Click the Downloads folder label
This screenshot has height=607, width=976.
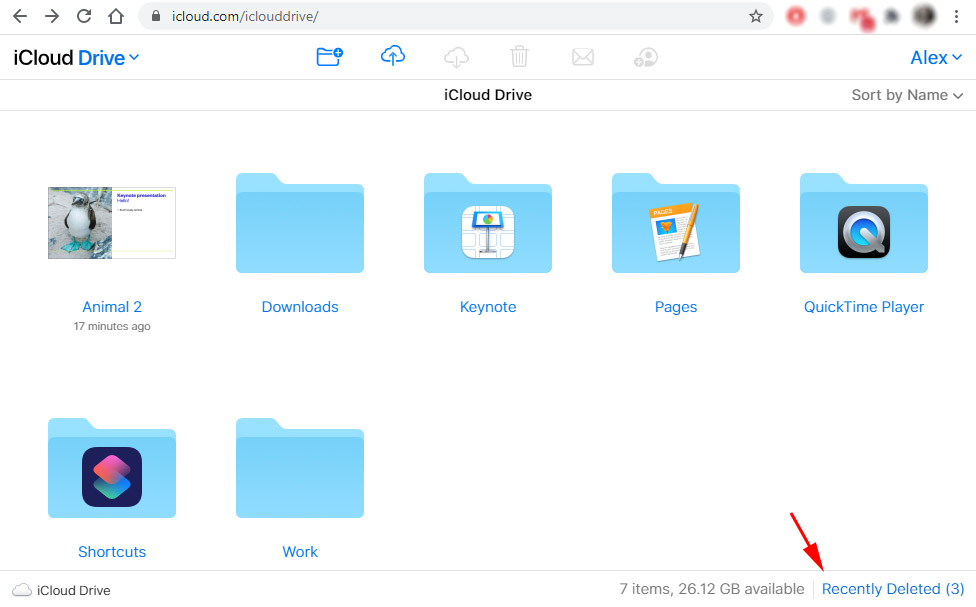tap(300, 307)
